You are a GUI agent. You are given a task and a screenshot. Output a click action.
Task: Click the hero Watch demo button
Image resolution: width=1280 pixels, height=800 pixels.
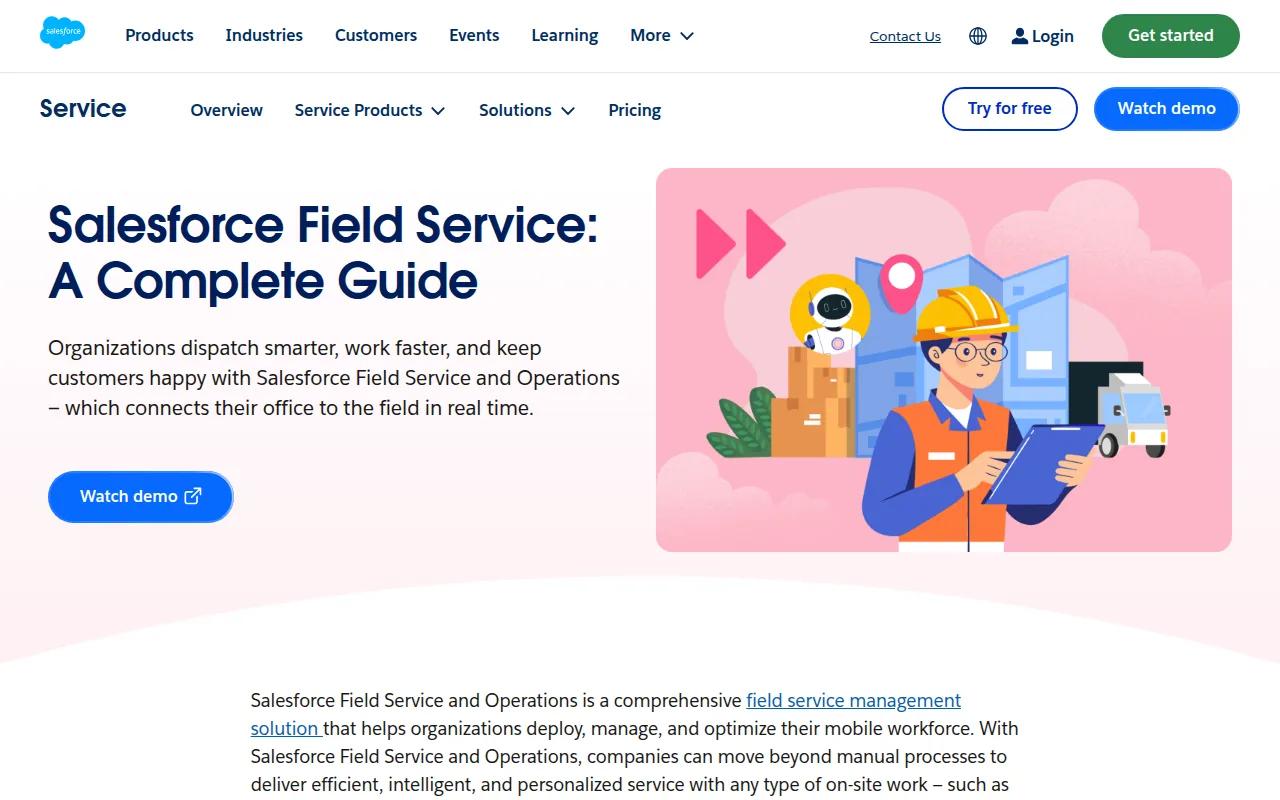pos(141,496)
